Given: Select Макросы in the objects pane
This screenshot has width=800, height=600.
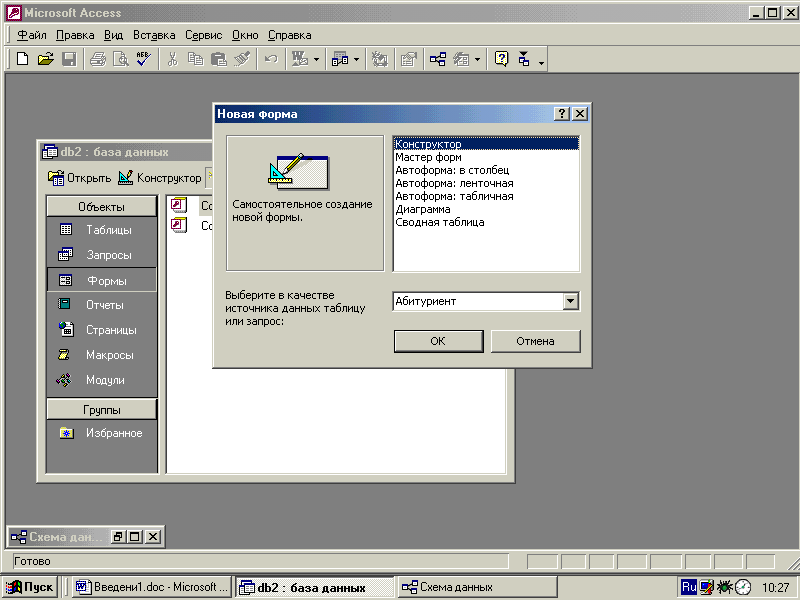Looking at the screenshot, I should (102, 355).
